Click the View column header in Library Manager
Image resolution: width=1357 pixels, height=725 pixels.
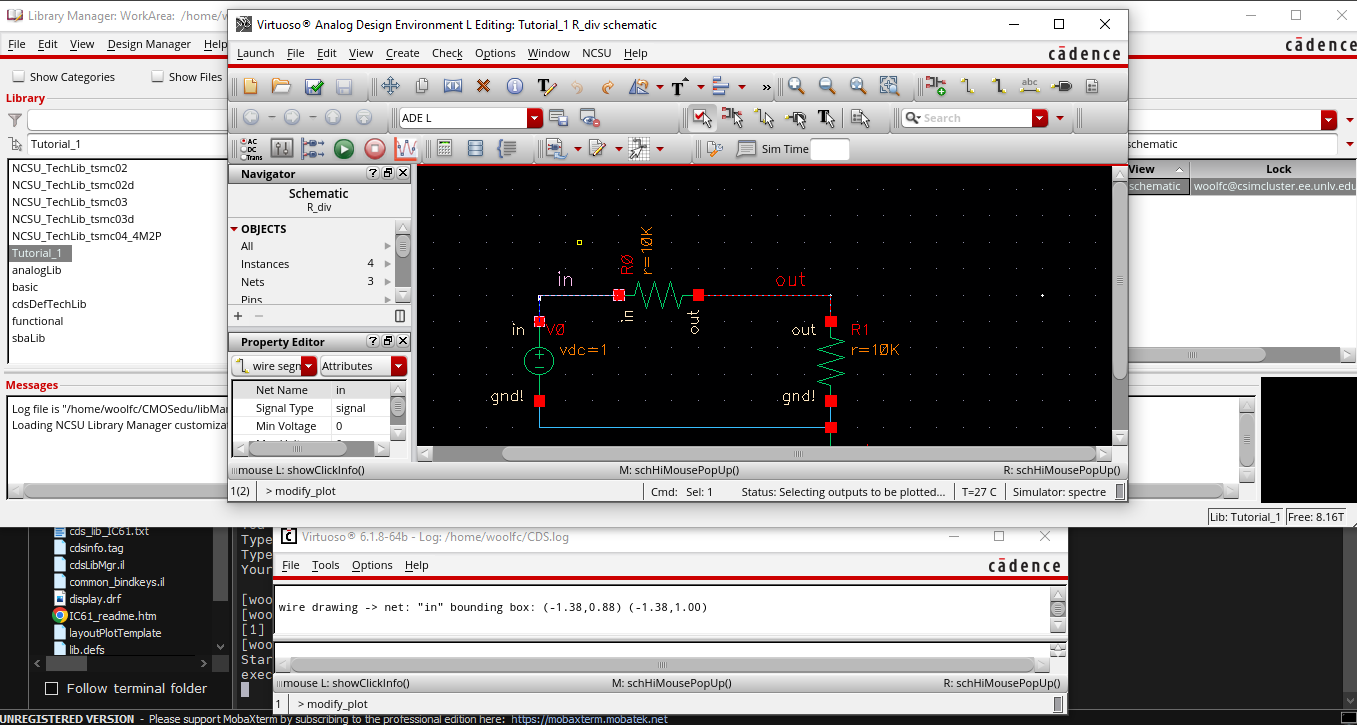1158,169
